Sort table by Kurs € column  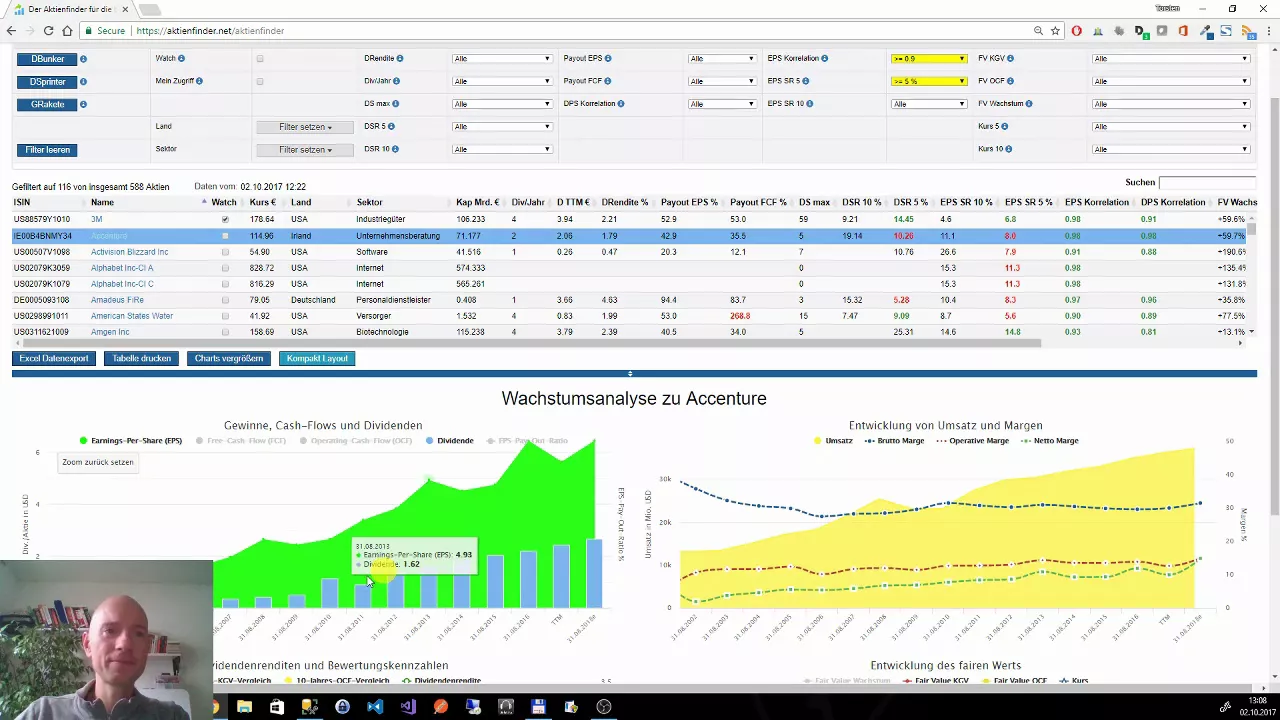(262, 202)
